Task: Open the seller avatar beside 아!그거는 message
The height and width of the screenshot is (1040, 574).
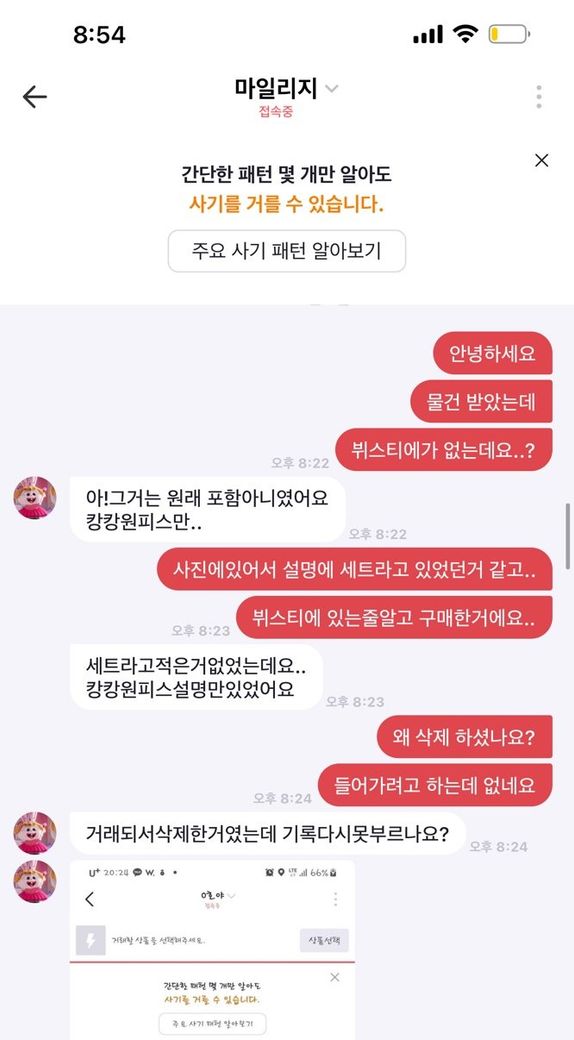Action: pyautogui.click(x=35, y=497)
